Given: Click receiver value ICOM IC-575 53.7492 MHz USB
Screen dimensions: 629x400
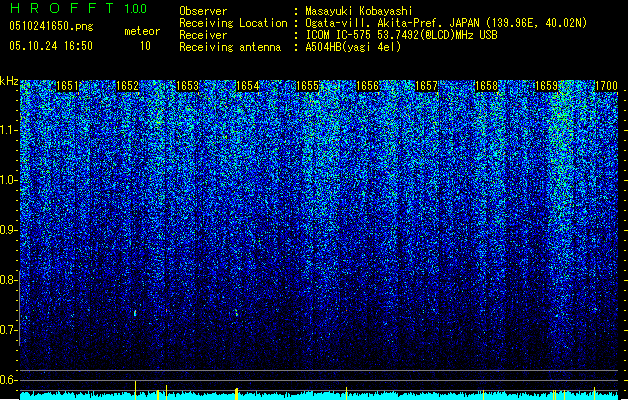Looking at the screenshot, I should click(x=401, y=35).
